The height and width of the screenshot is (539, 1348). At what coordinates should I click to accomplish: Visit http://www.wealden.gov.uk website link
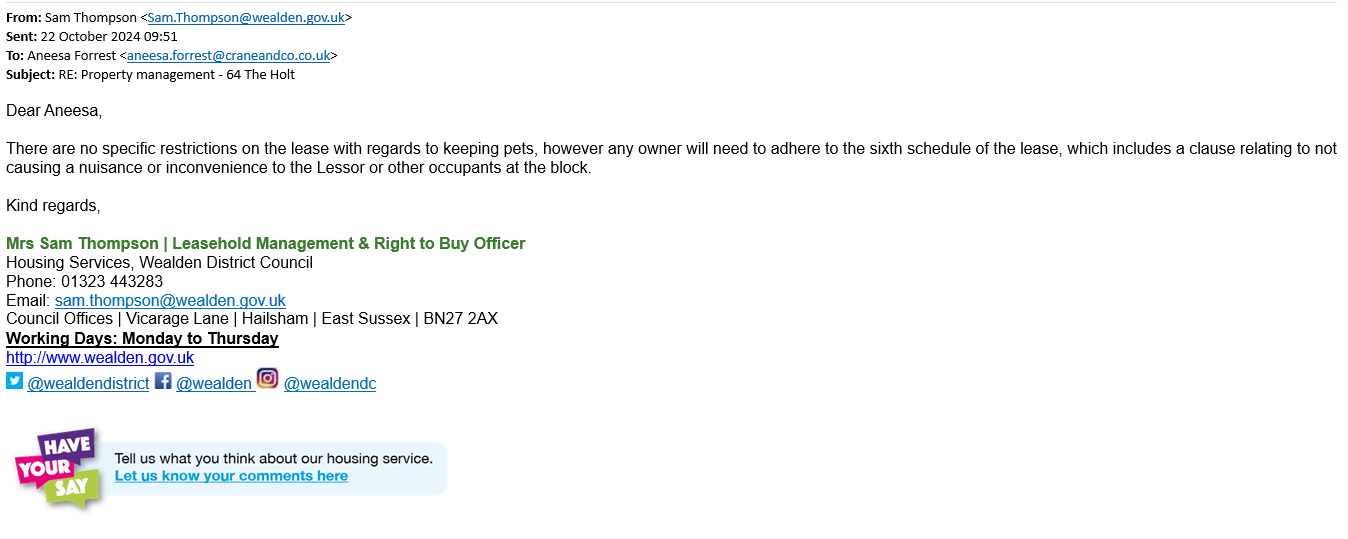(100, 357)
